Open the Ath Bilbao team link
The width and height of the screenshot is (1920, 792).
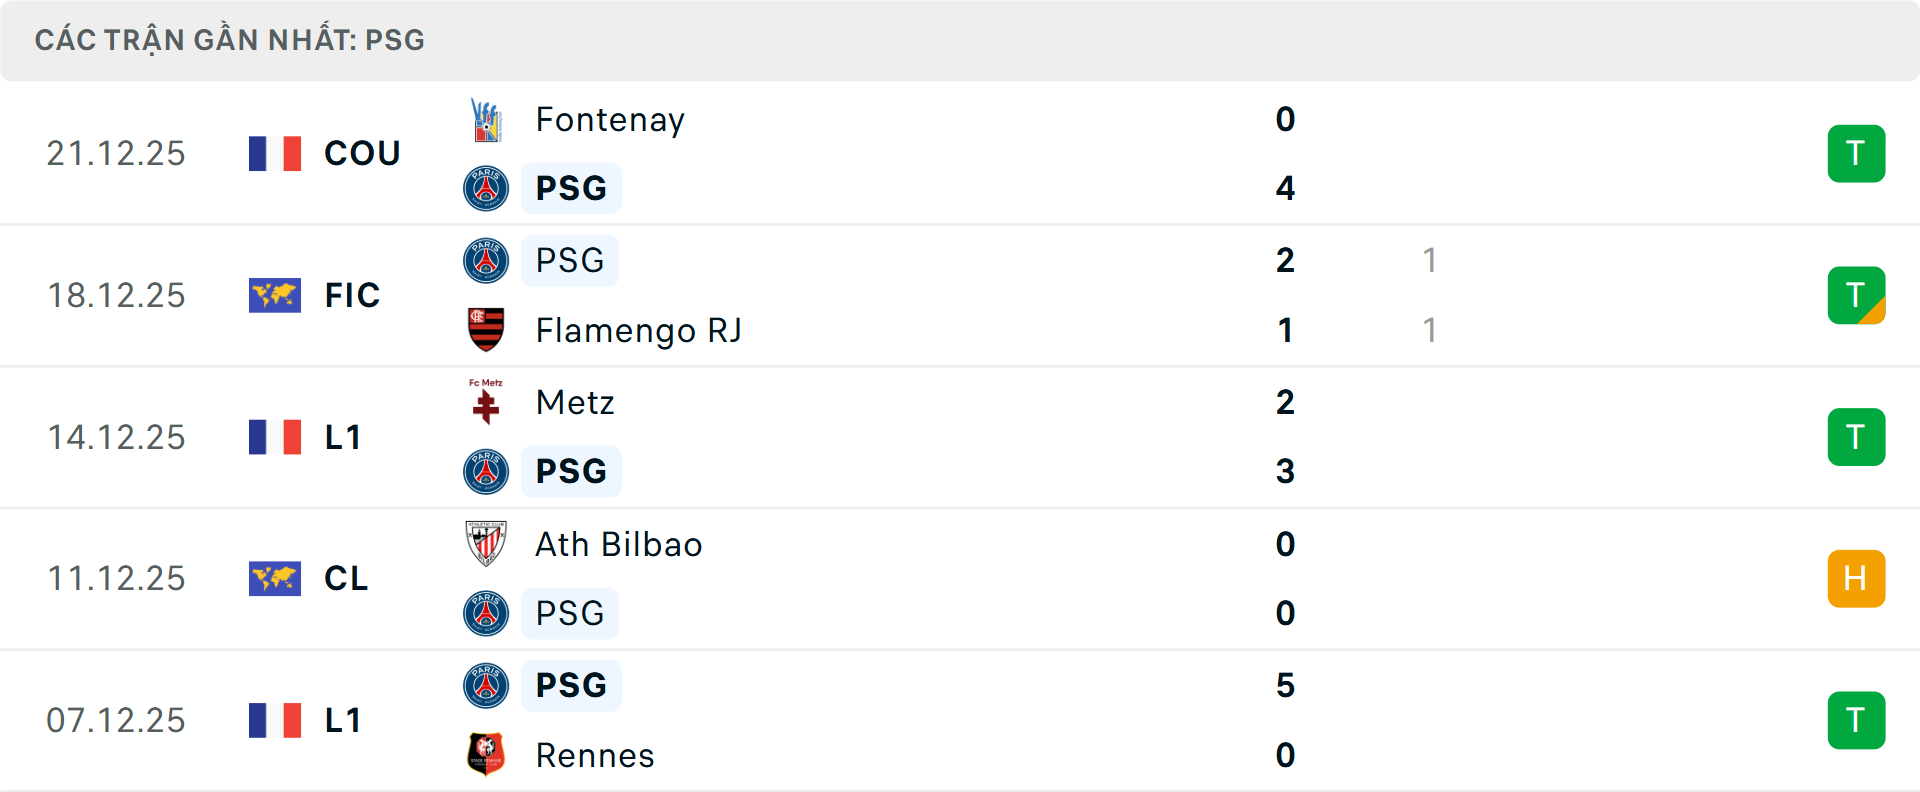click(619, 544)
